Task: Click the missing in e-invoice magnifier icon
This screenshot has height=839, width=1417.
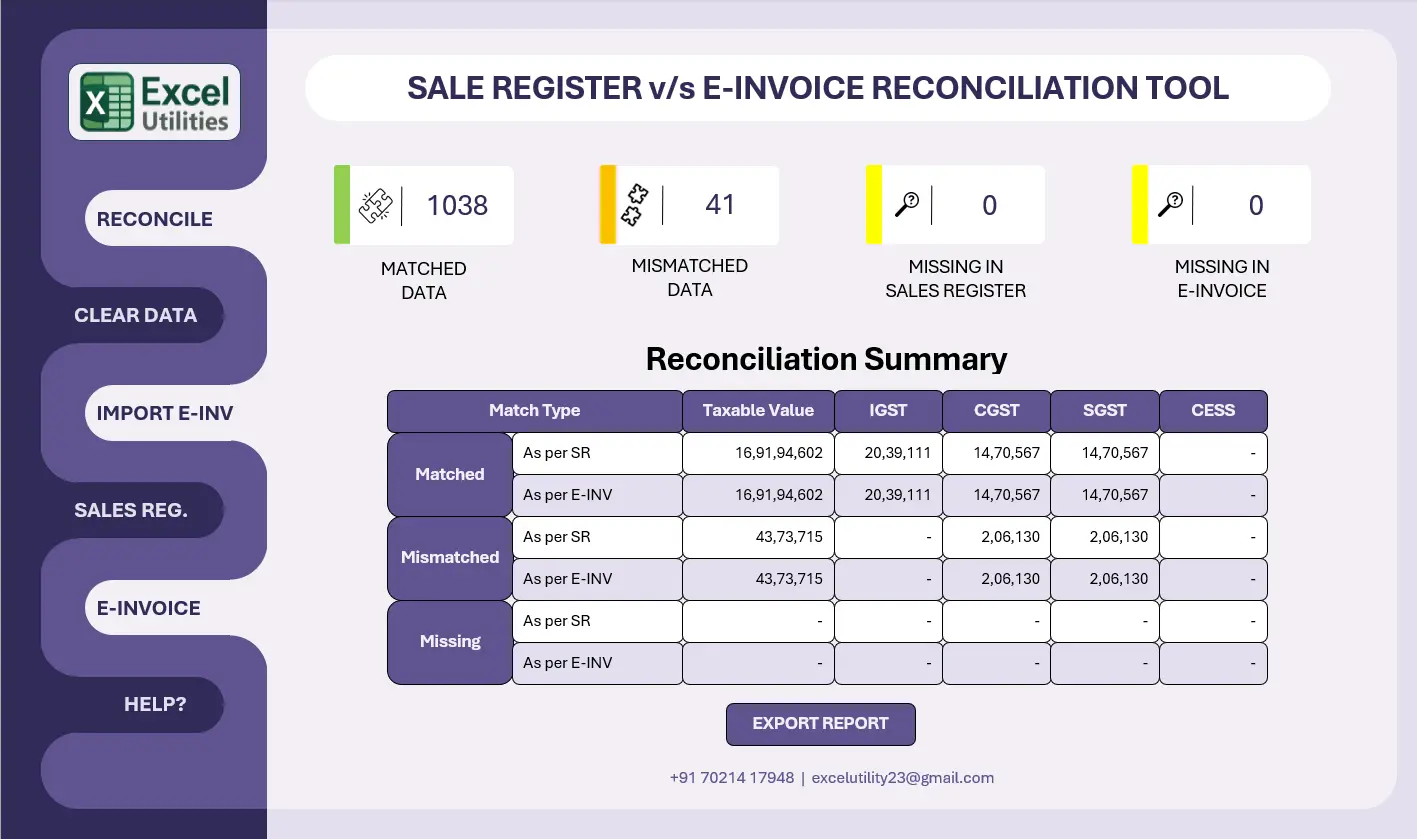Action: [x=1170, y=205]
